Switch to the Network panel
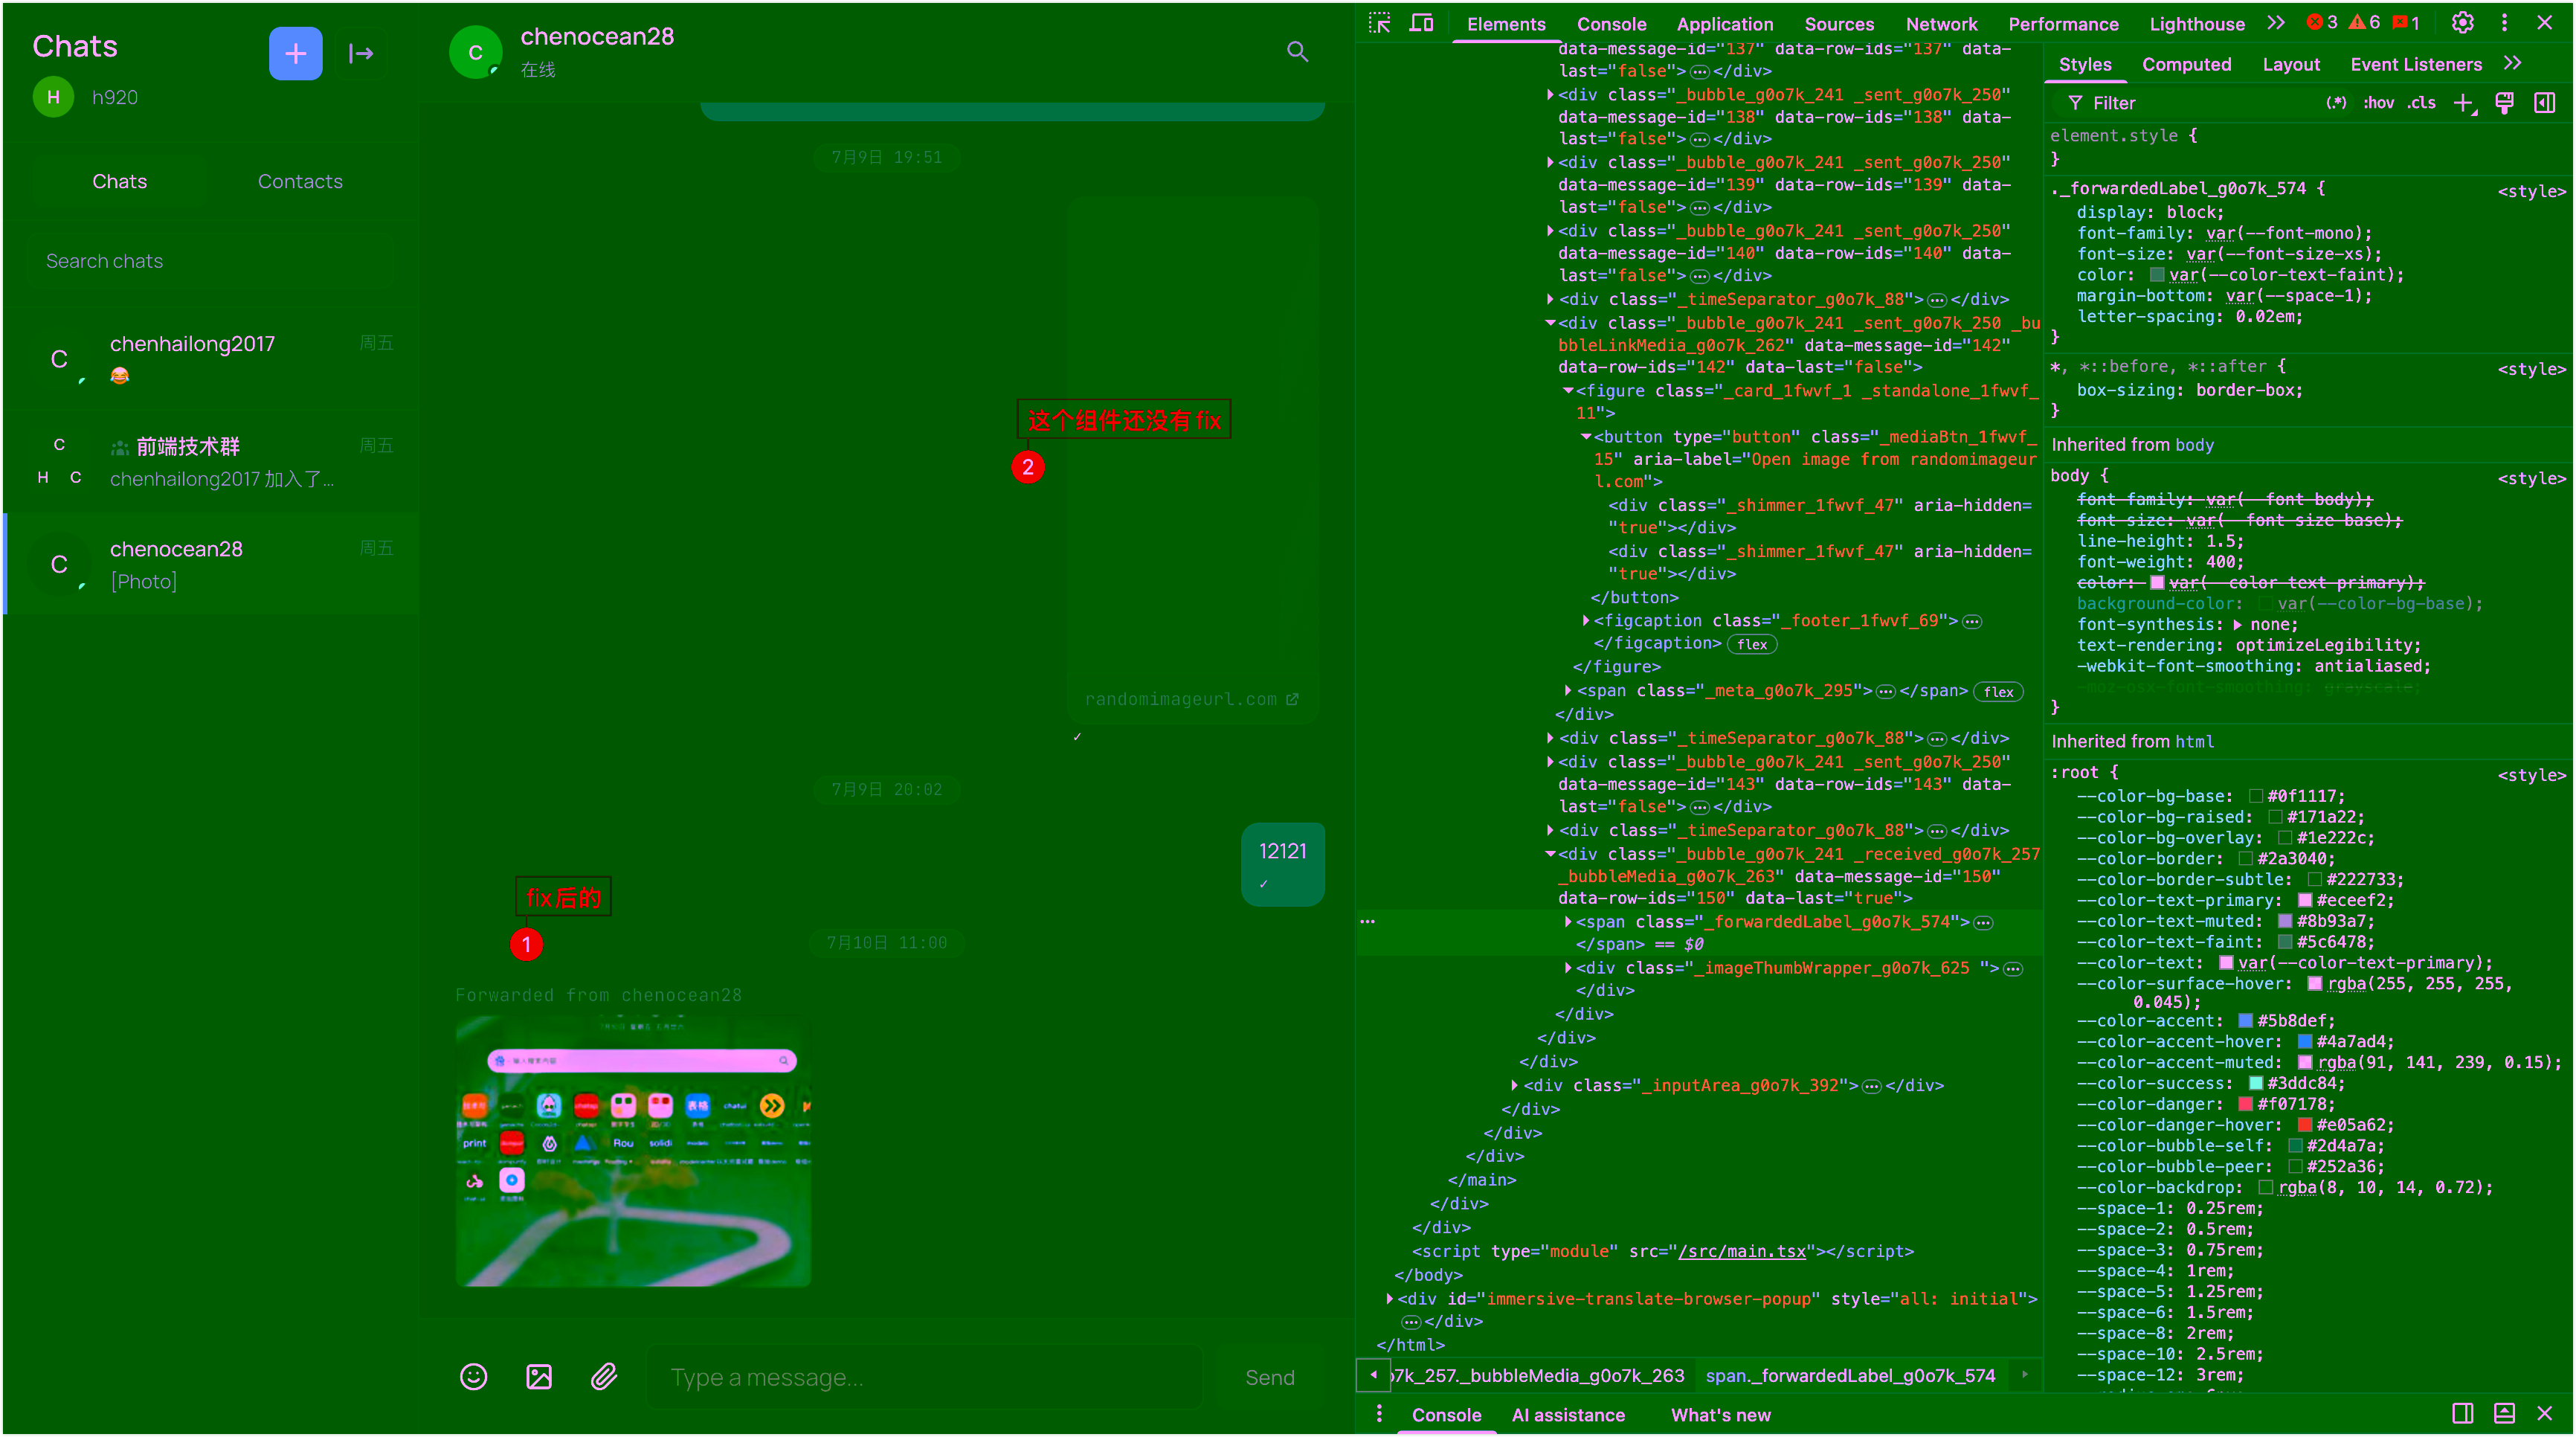This screenshot has height=1437, width=2576. tap(1941, 24)
